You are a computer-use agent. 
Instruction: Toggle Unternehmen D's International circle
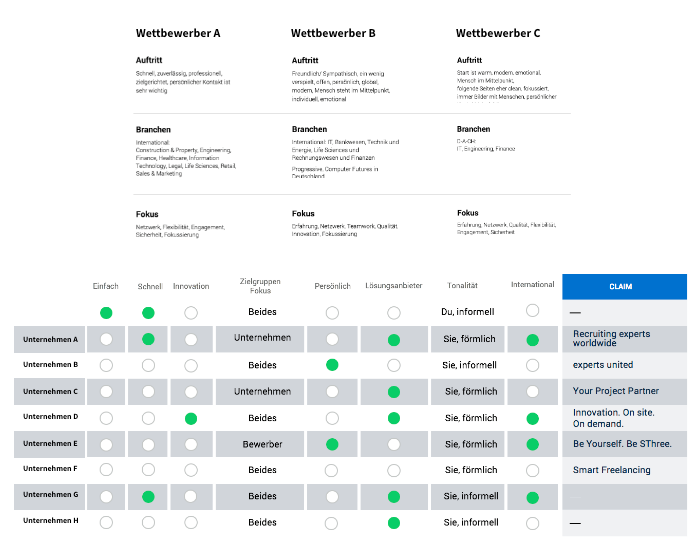pos(532,418)
